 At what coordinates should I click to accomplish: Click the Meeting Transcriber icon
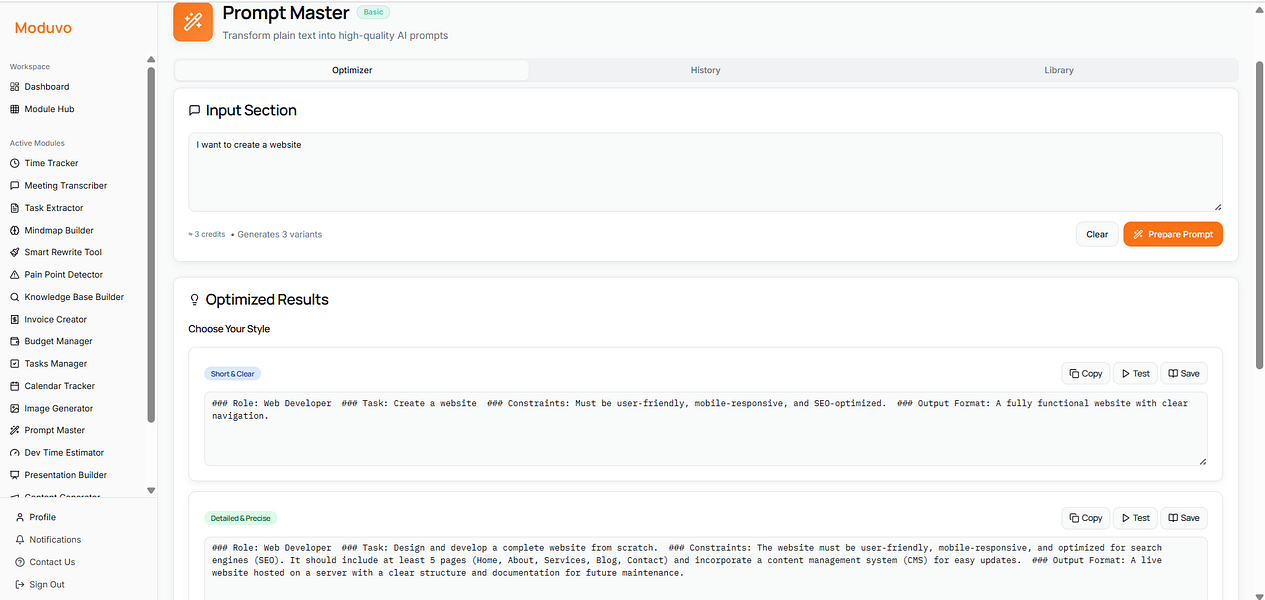coord(15,186)
